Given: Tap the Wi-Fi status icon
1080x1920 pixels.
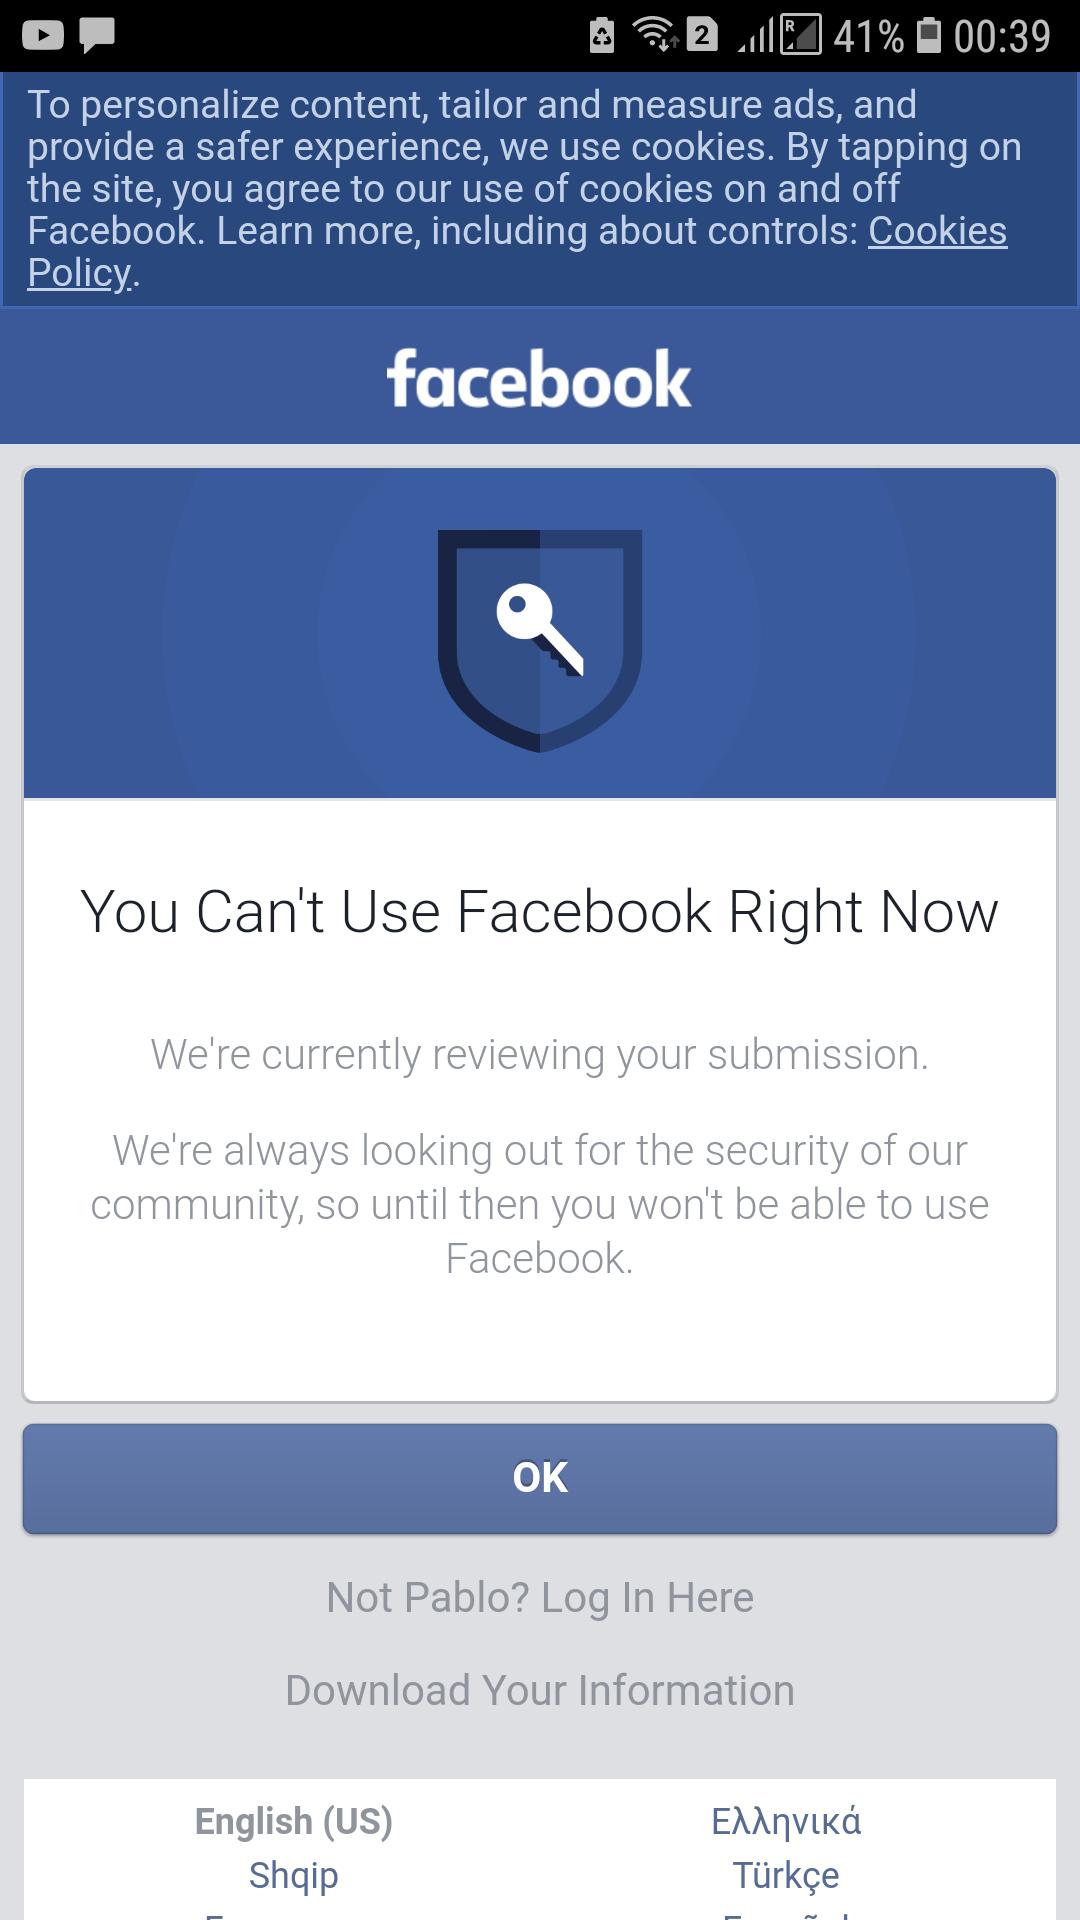Looking at the screenshot, I should point(655,36).
